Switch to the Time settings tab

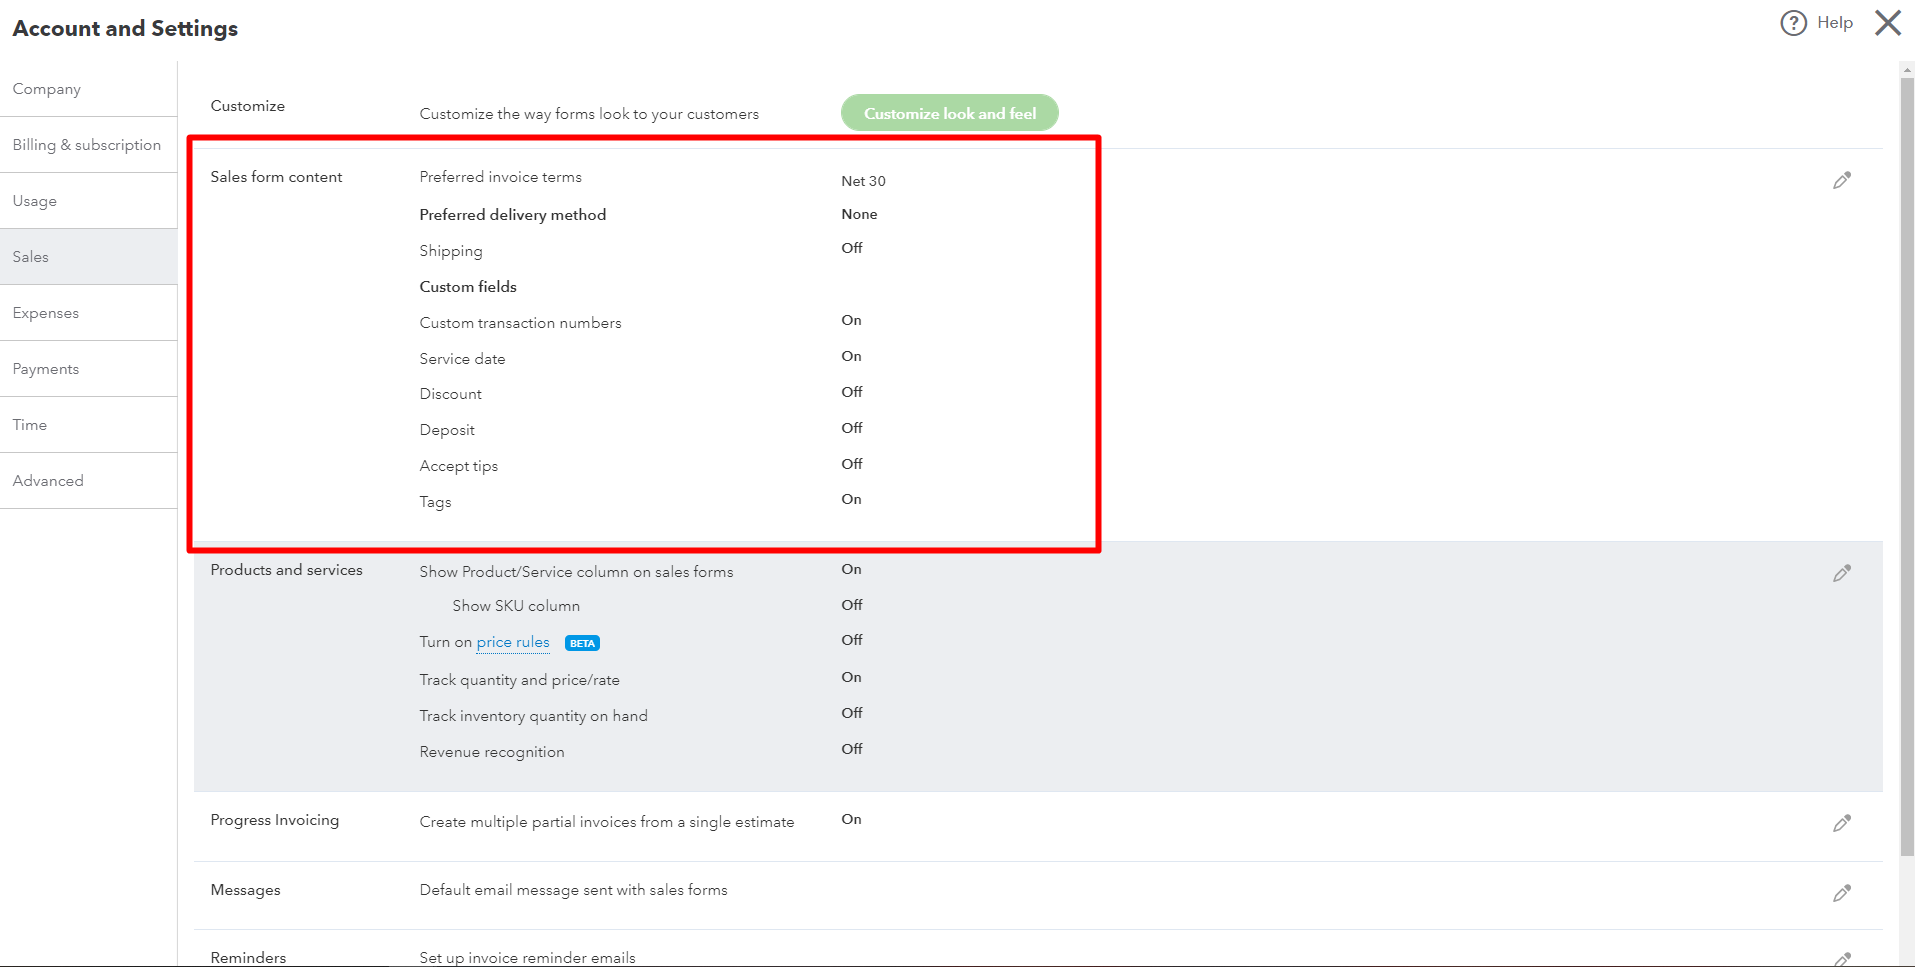point(30,425)
